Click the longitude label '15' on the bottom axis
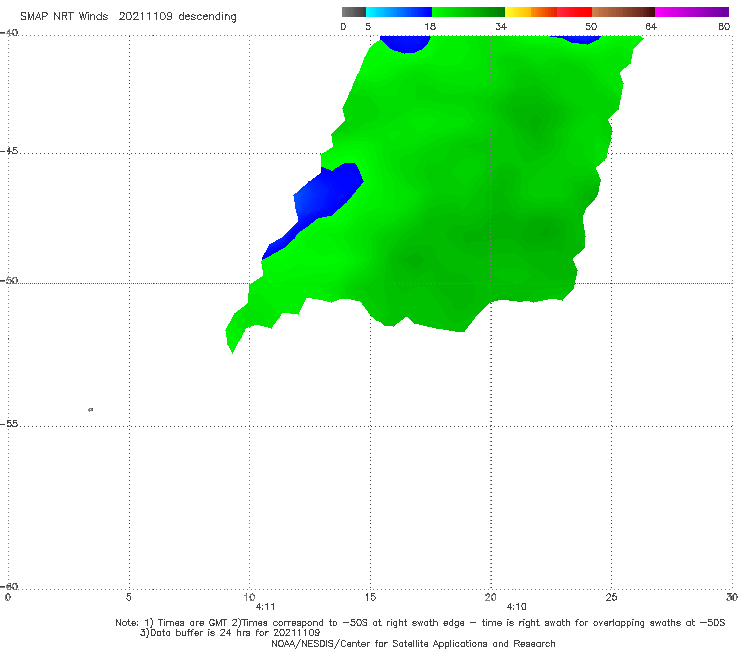 coord(370,597)
